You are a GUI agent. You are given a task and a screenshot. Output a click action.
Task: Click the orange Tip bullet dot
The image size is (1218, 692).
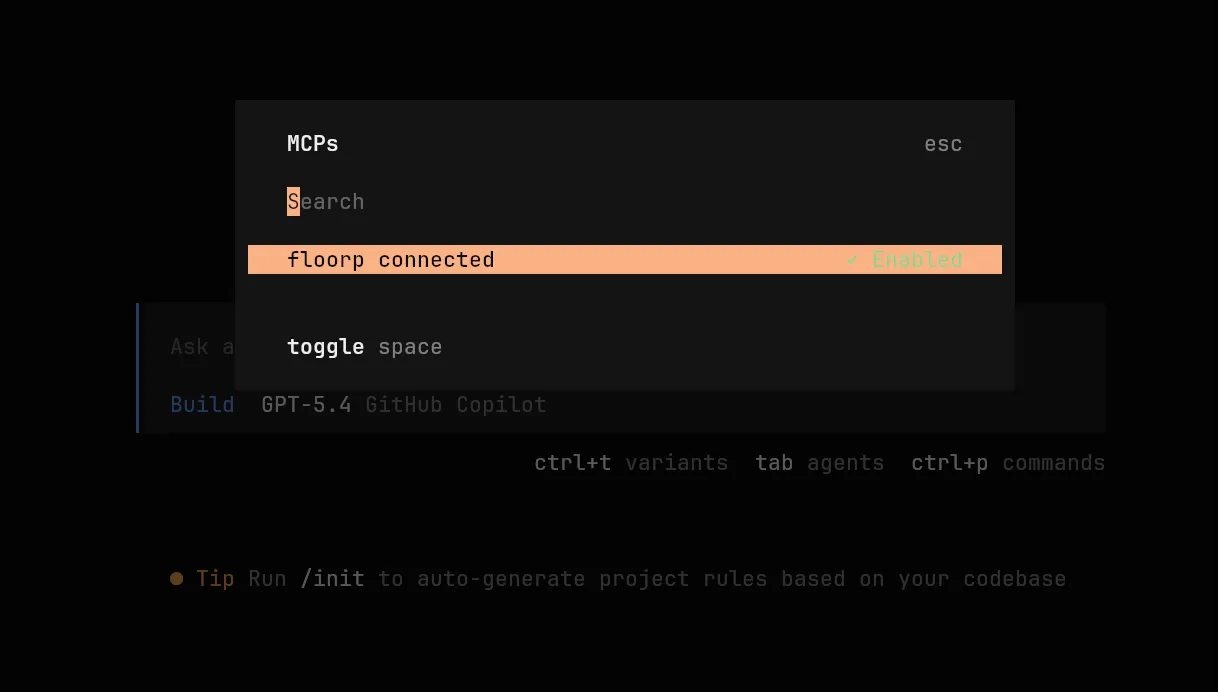point(177,579)
